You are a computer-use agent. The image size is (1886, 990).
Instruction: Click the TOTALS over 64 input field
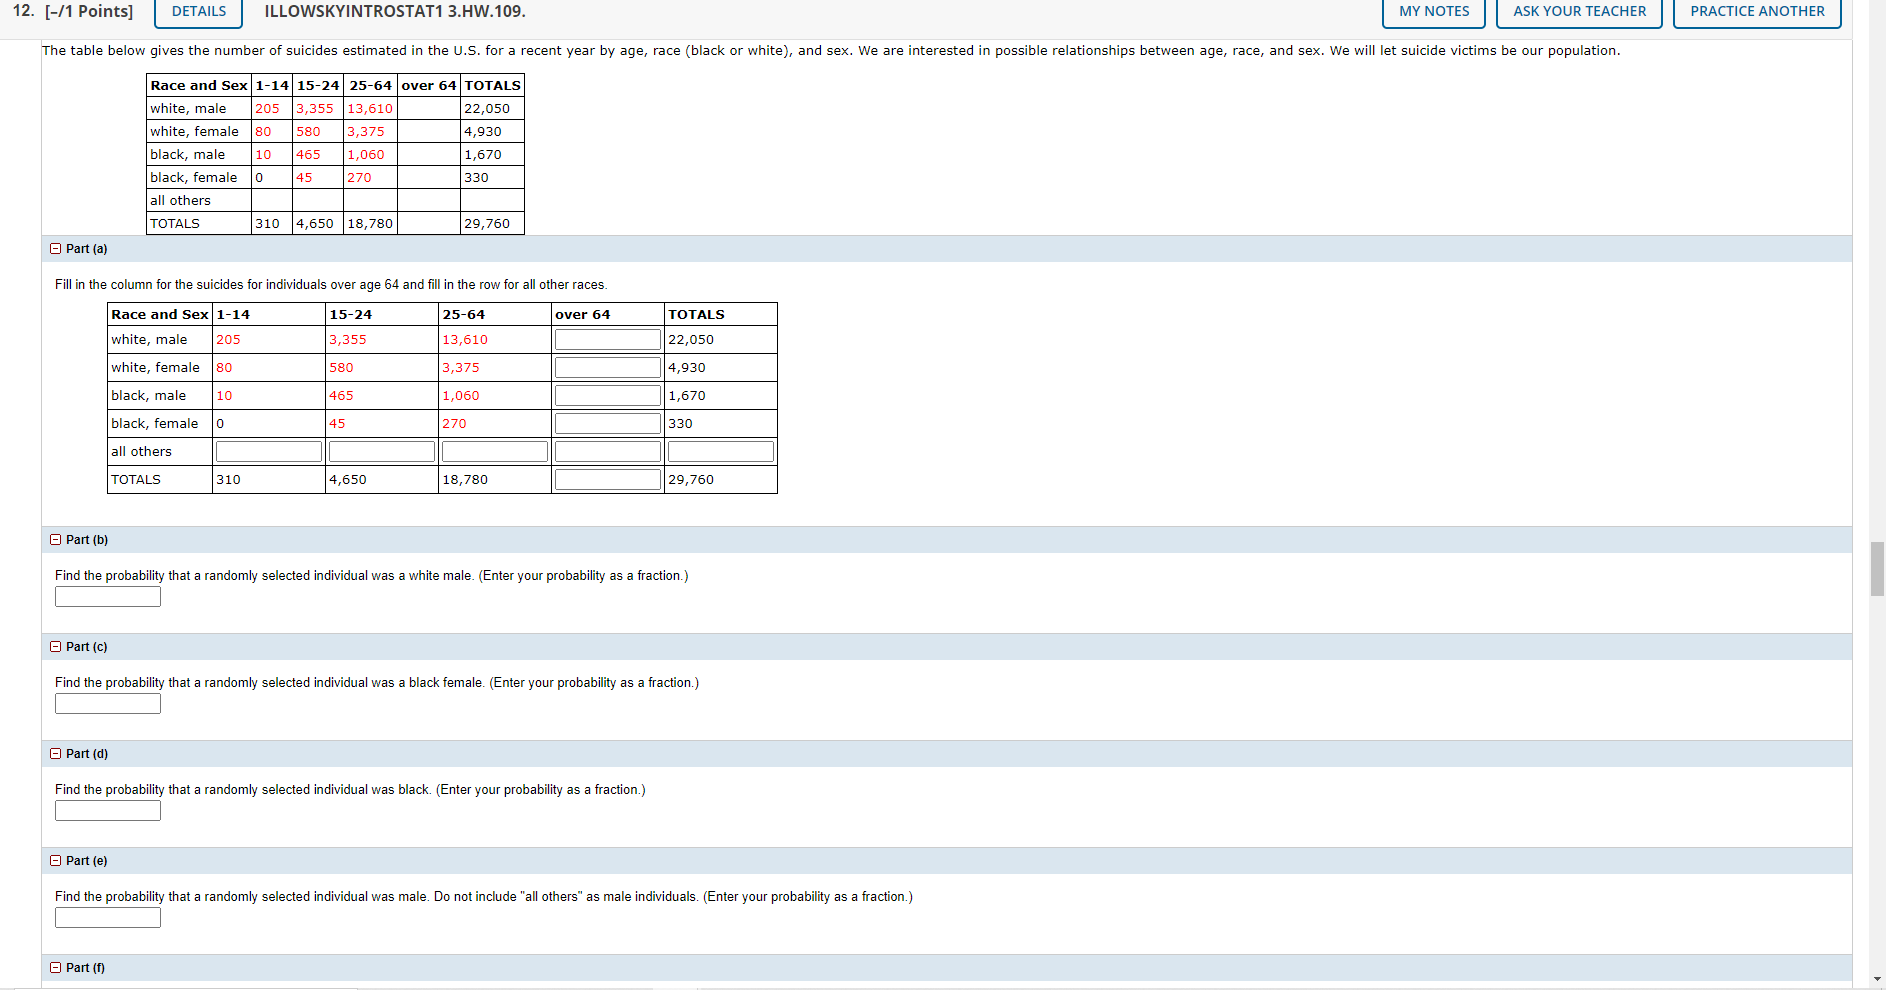click(607, 478)
